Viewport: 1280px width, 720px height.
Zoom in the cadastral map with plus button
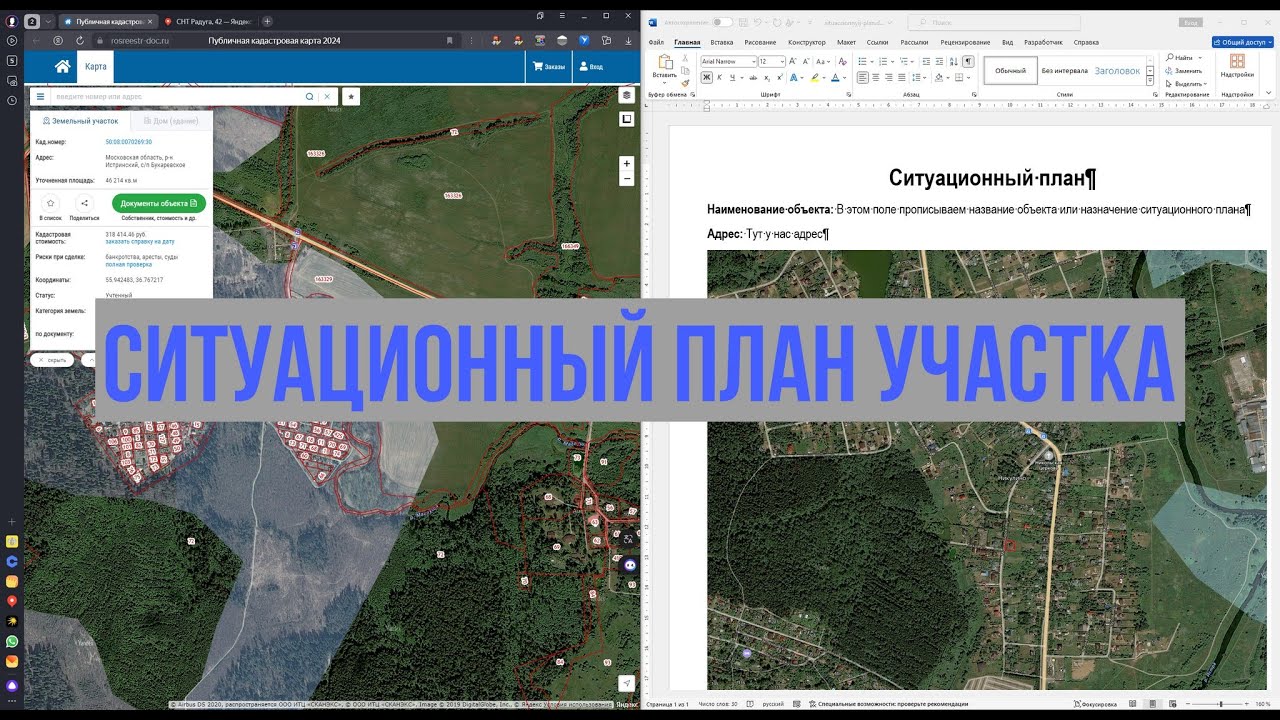[x=627, y=163]
